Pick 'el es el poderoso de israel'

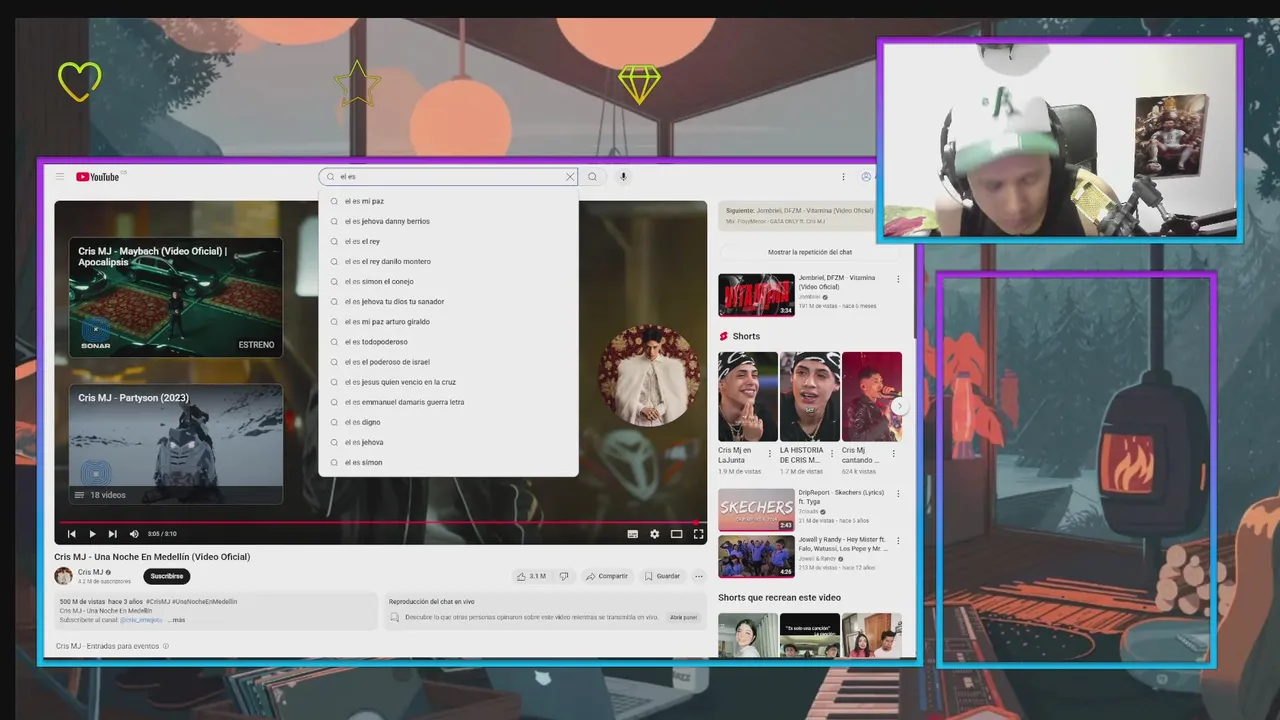448,361
